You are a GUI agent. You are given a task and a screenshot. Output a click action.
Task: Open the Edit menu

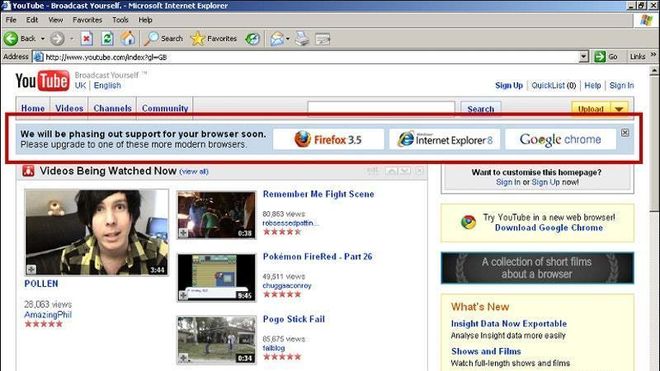coord(32,20)
